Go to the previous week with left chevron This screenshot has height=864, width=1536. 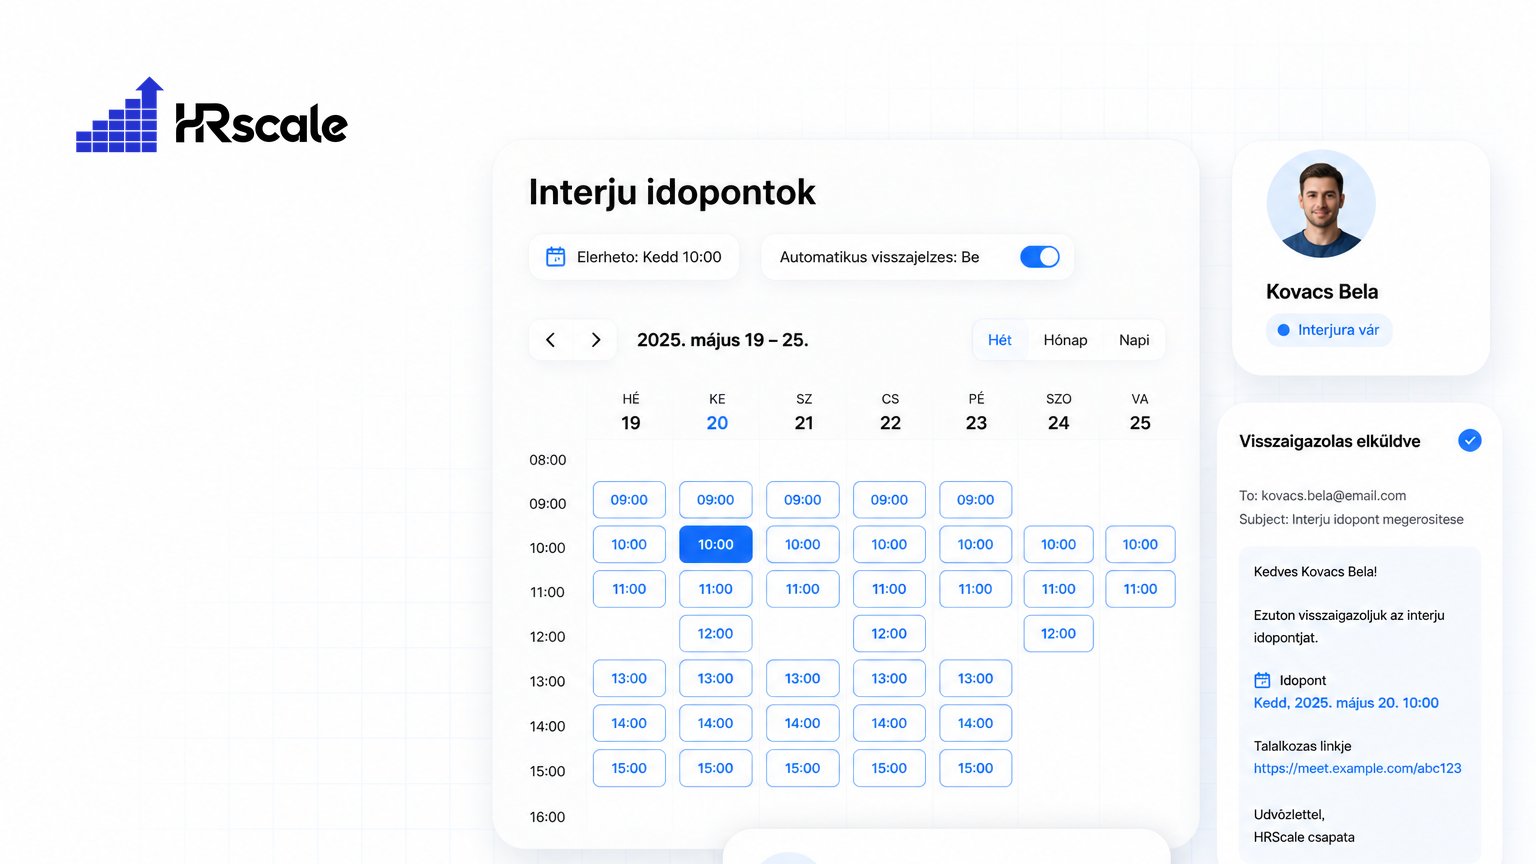(550, 340)
